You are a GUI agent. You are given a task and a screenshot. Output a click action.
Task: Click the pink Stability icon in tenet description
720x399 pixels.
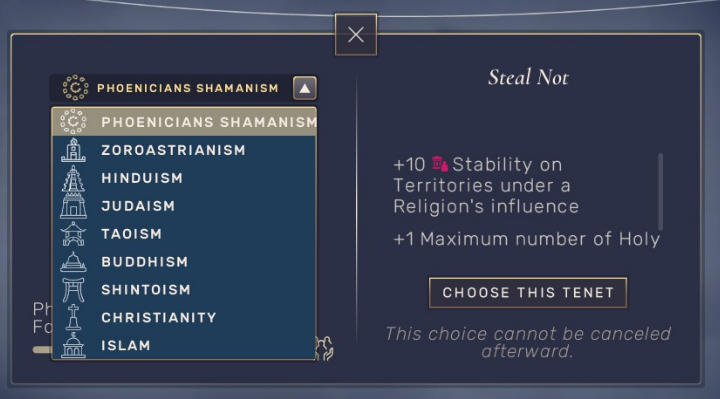click(439, 164)
